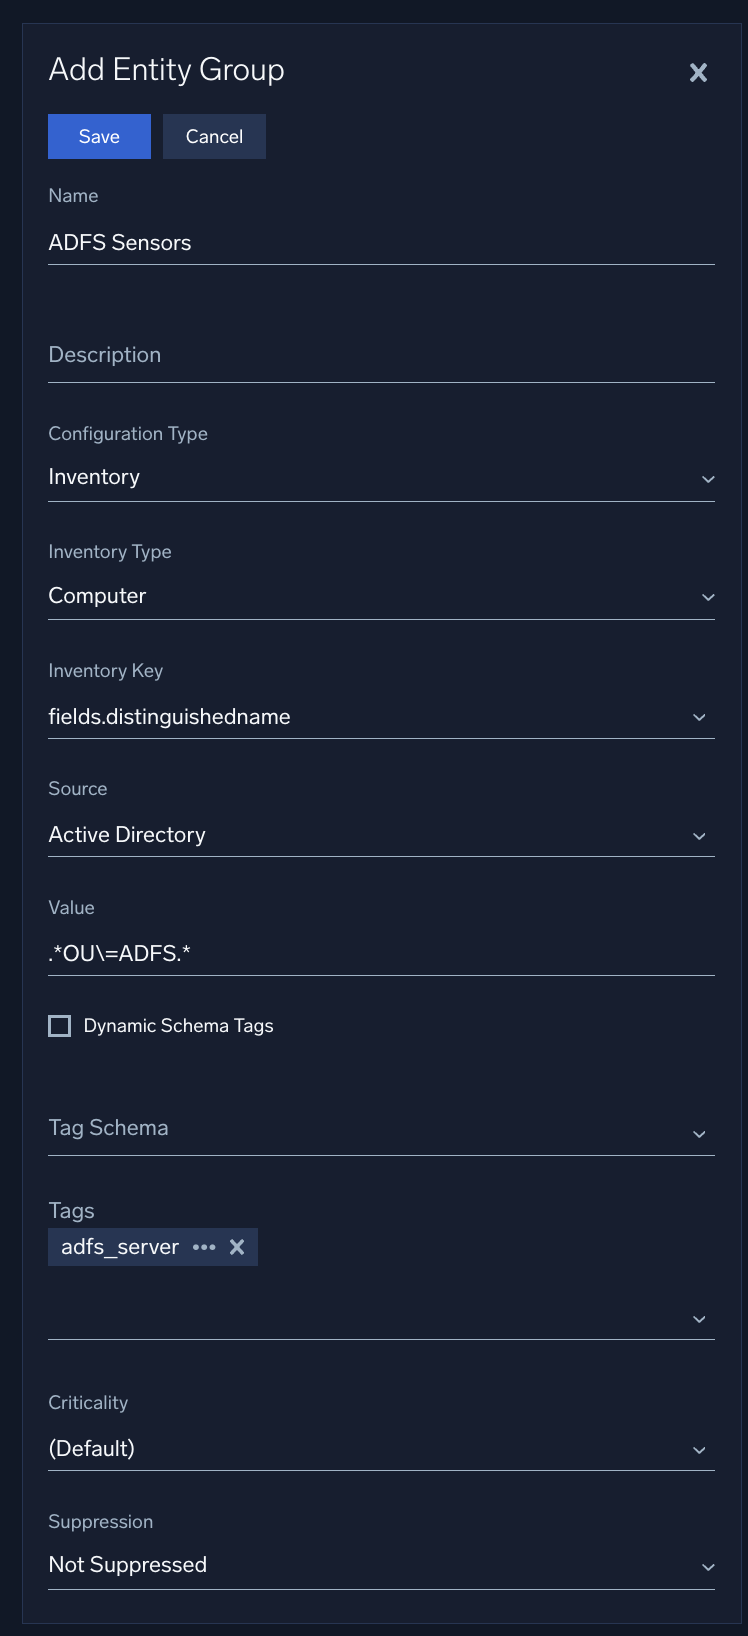Click the chevron on the Suppression field

(x=709, y=1567)
